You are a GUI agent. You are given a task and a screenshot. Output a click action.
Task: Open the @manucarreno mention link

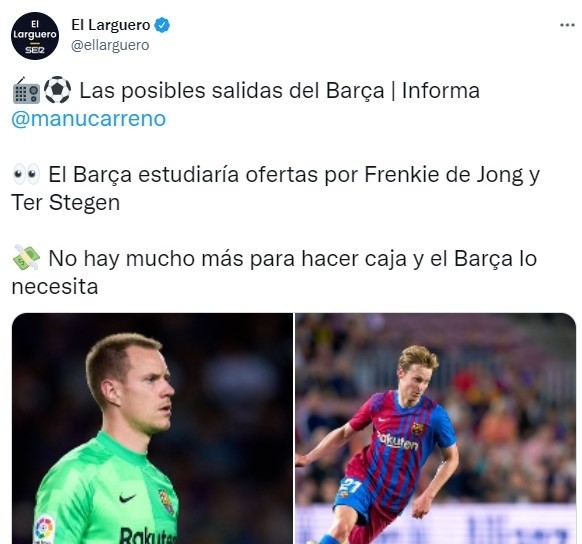pos(89,119)
